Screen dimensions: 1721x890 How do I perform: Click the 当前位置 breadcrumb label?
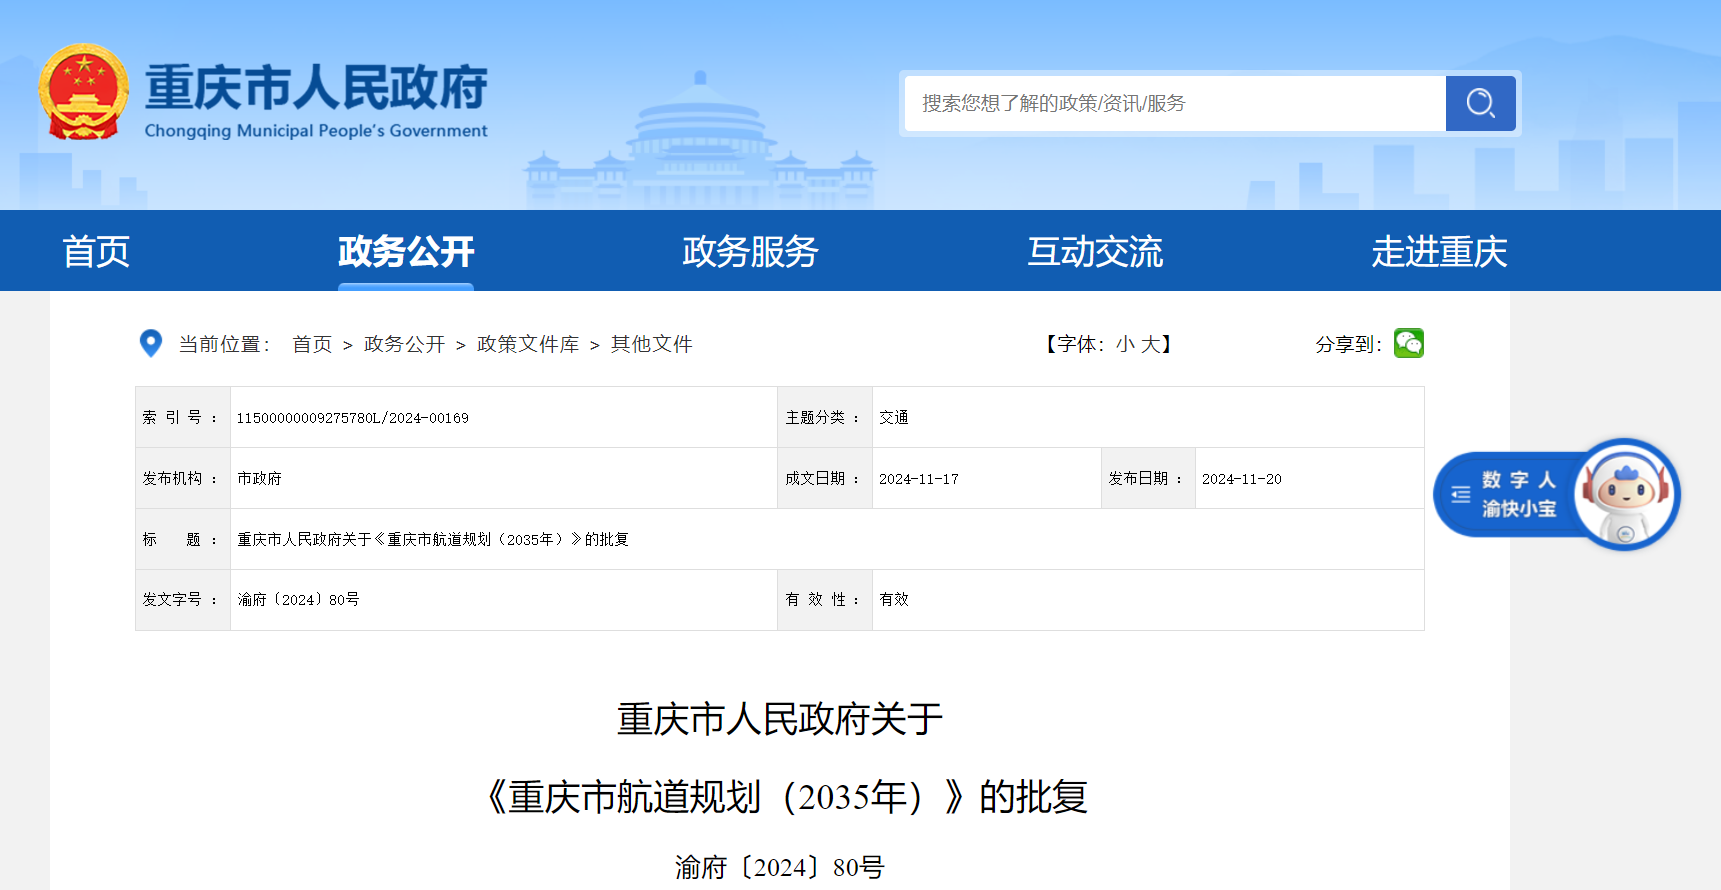pyautogui.click(x=225, y=344)
